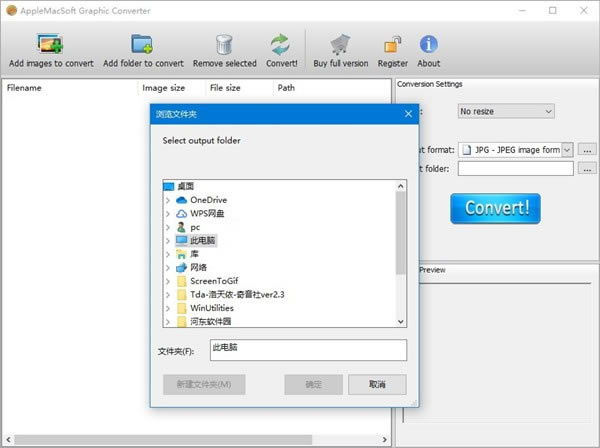The width and height of the screenshot is (600, 448).
Task: Select the ScreenToGif folder
Action: pyautogui.click(x=213, y=281)
